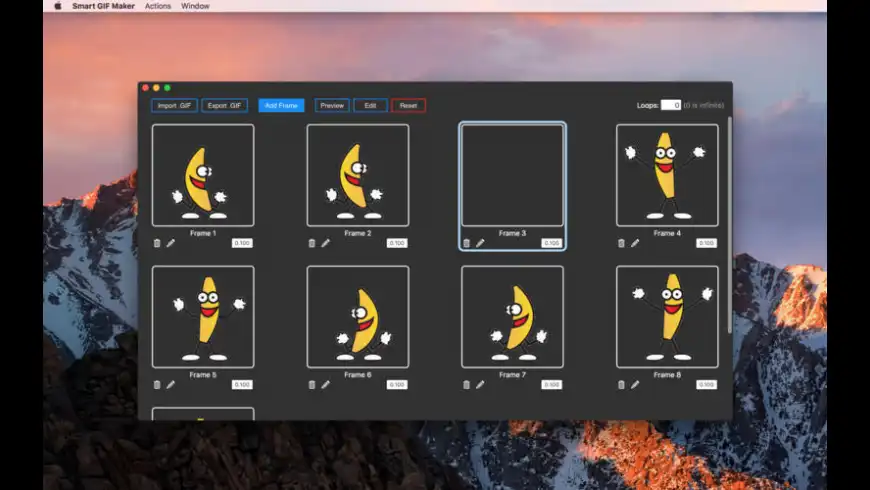Open the Window menu in menu bar
This screenshot has width=870, height=490.
point(195,6)
